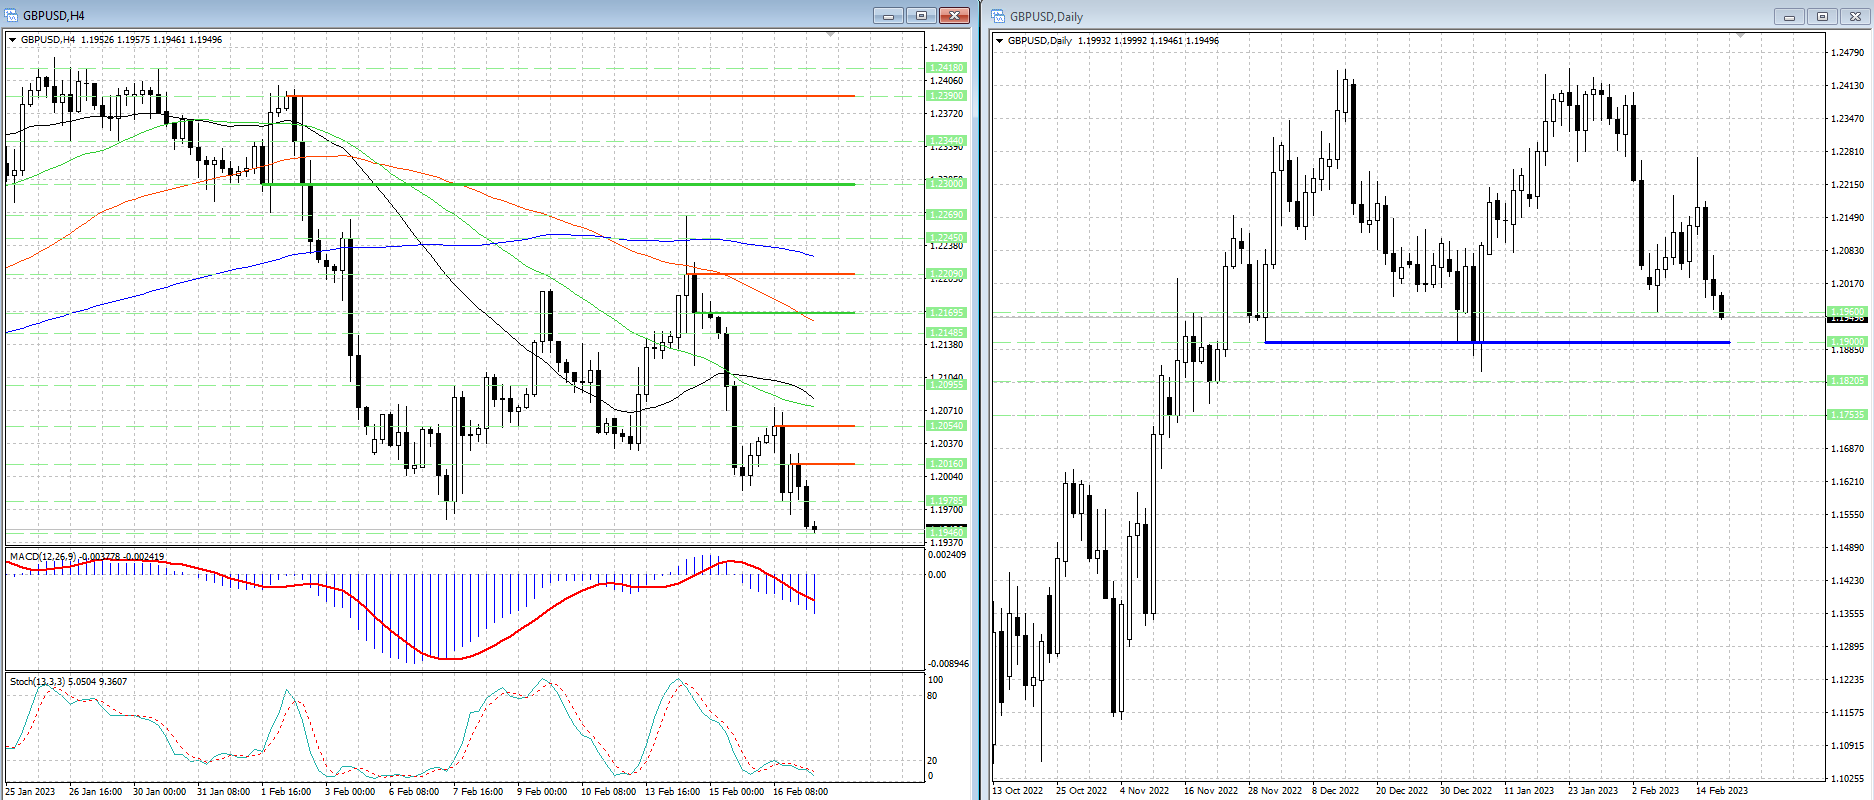Select the 1.19785 green price label

[x=947, y=501]
